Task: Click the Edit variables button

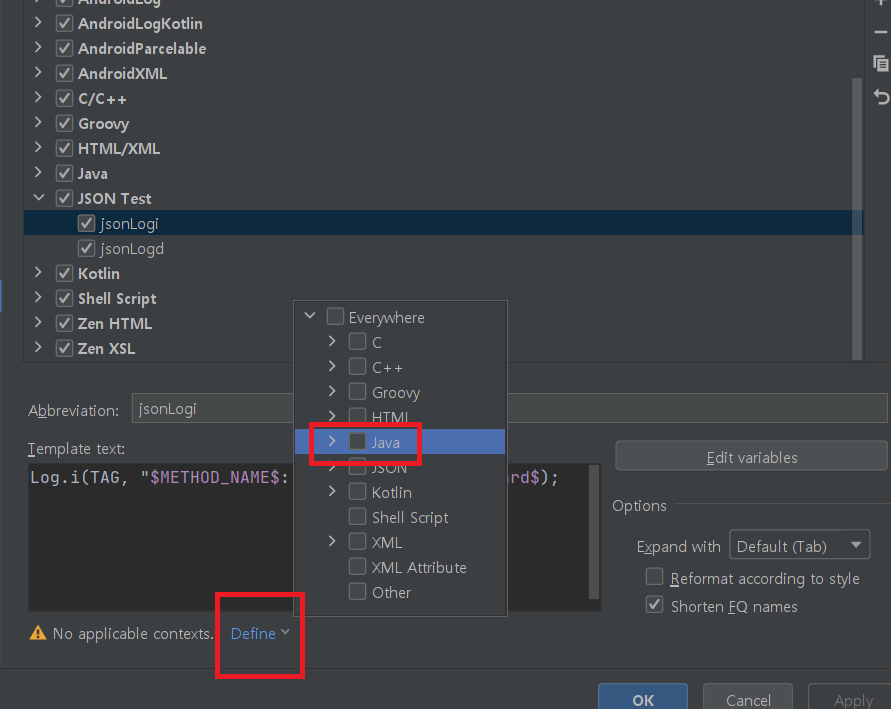Action: pyautogui.click(x=751, y=457)
